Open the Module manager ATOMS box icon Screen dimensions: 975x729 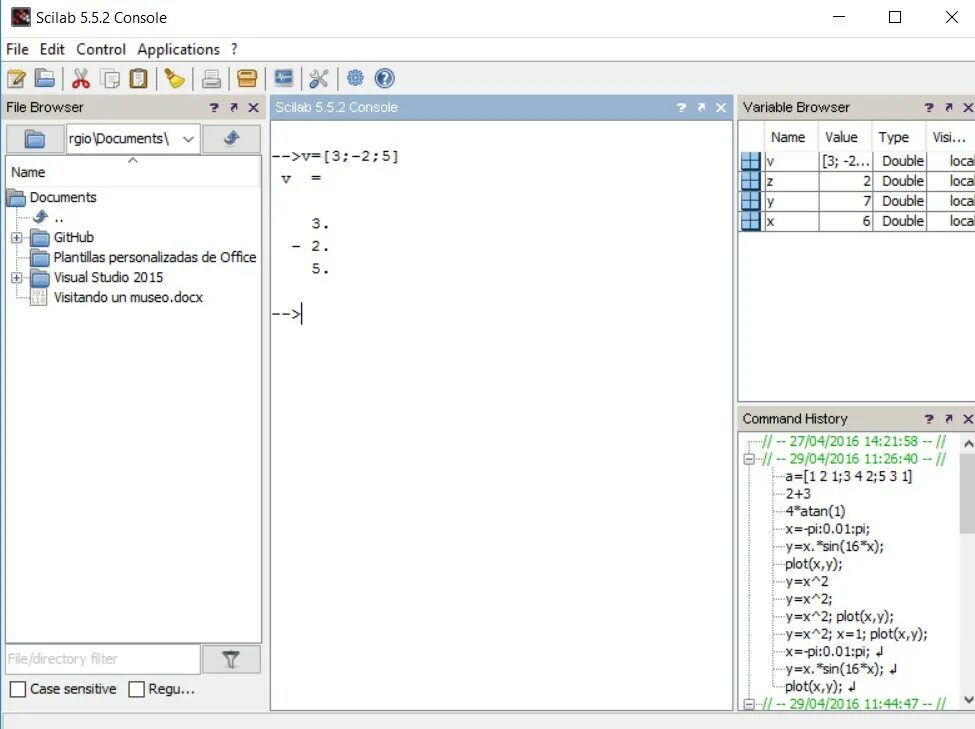pyautogui.click(x=247, y=78)
